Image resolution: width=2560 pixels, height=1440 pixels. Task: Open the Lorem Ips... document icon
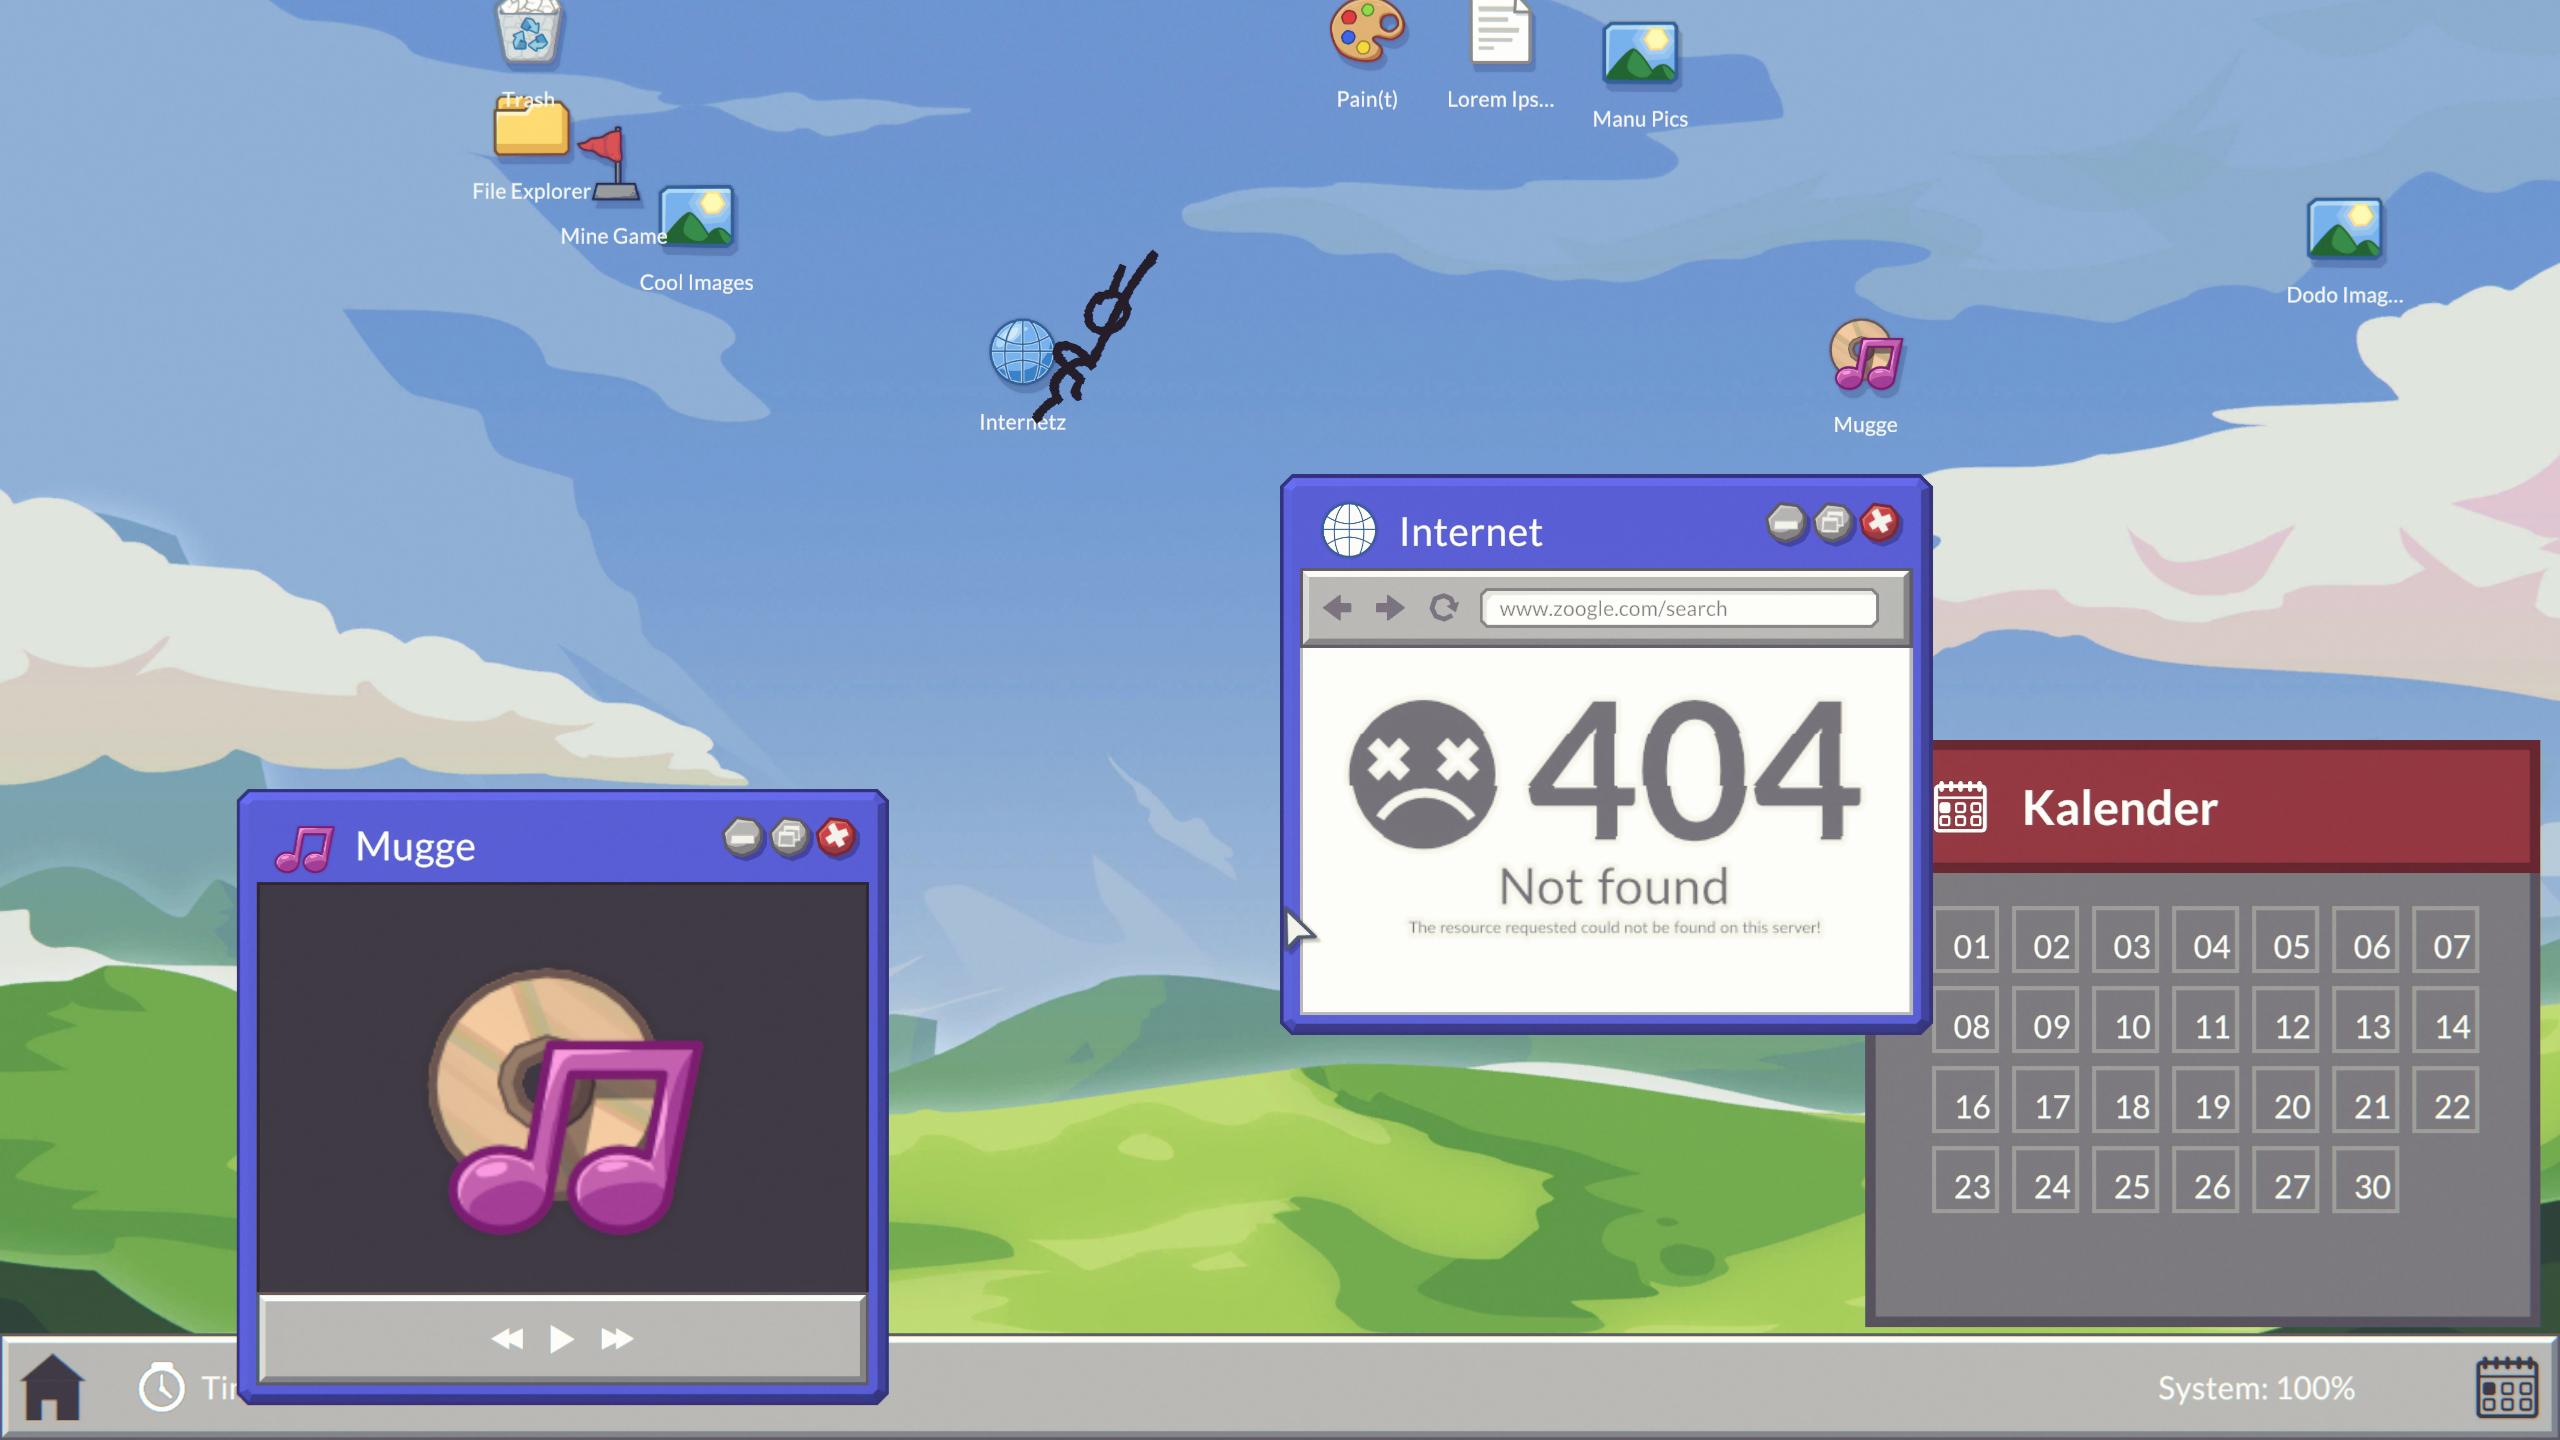tap(1500, 35)
